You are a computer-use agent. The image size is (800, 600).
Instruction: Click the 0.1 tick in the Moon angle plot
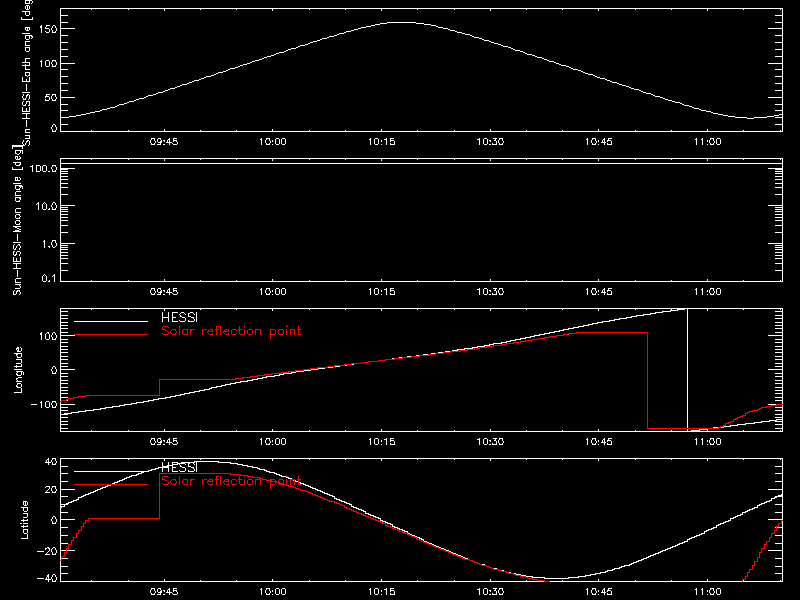[x=49, y=278]
